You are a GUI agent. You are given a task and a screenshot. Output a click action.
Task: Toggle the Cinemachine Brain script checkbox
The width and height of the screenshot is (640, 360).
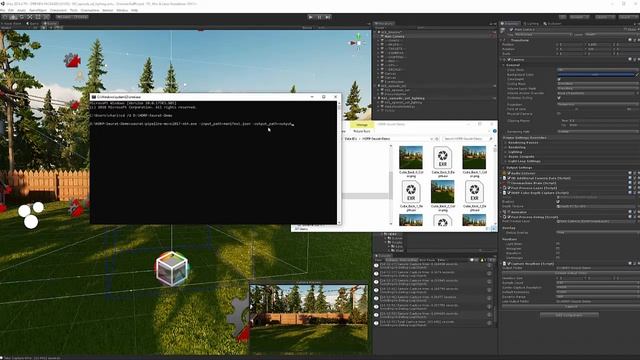click(x=509, y=183)
